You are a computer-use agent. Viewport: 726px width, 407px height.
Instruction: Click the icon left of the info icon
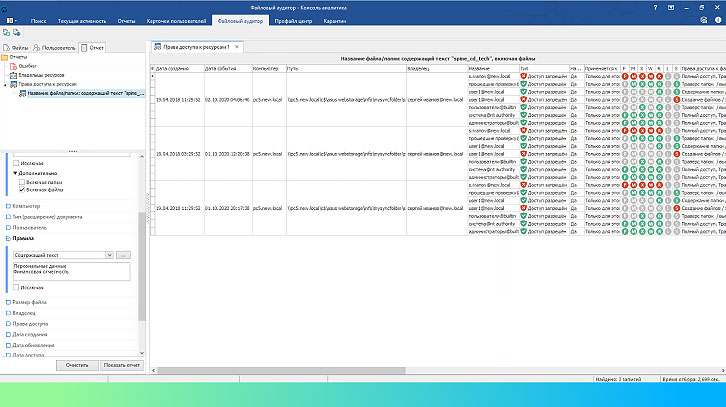[x=704, y=20]
